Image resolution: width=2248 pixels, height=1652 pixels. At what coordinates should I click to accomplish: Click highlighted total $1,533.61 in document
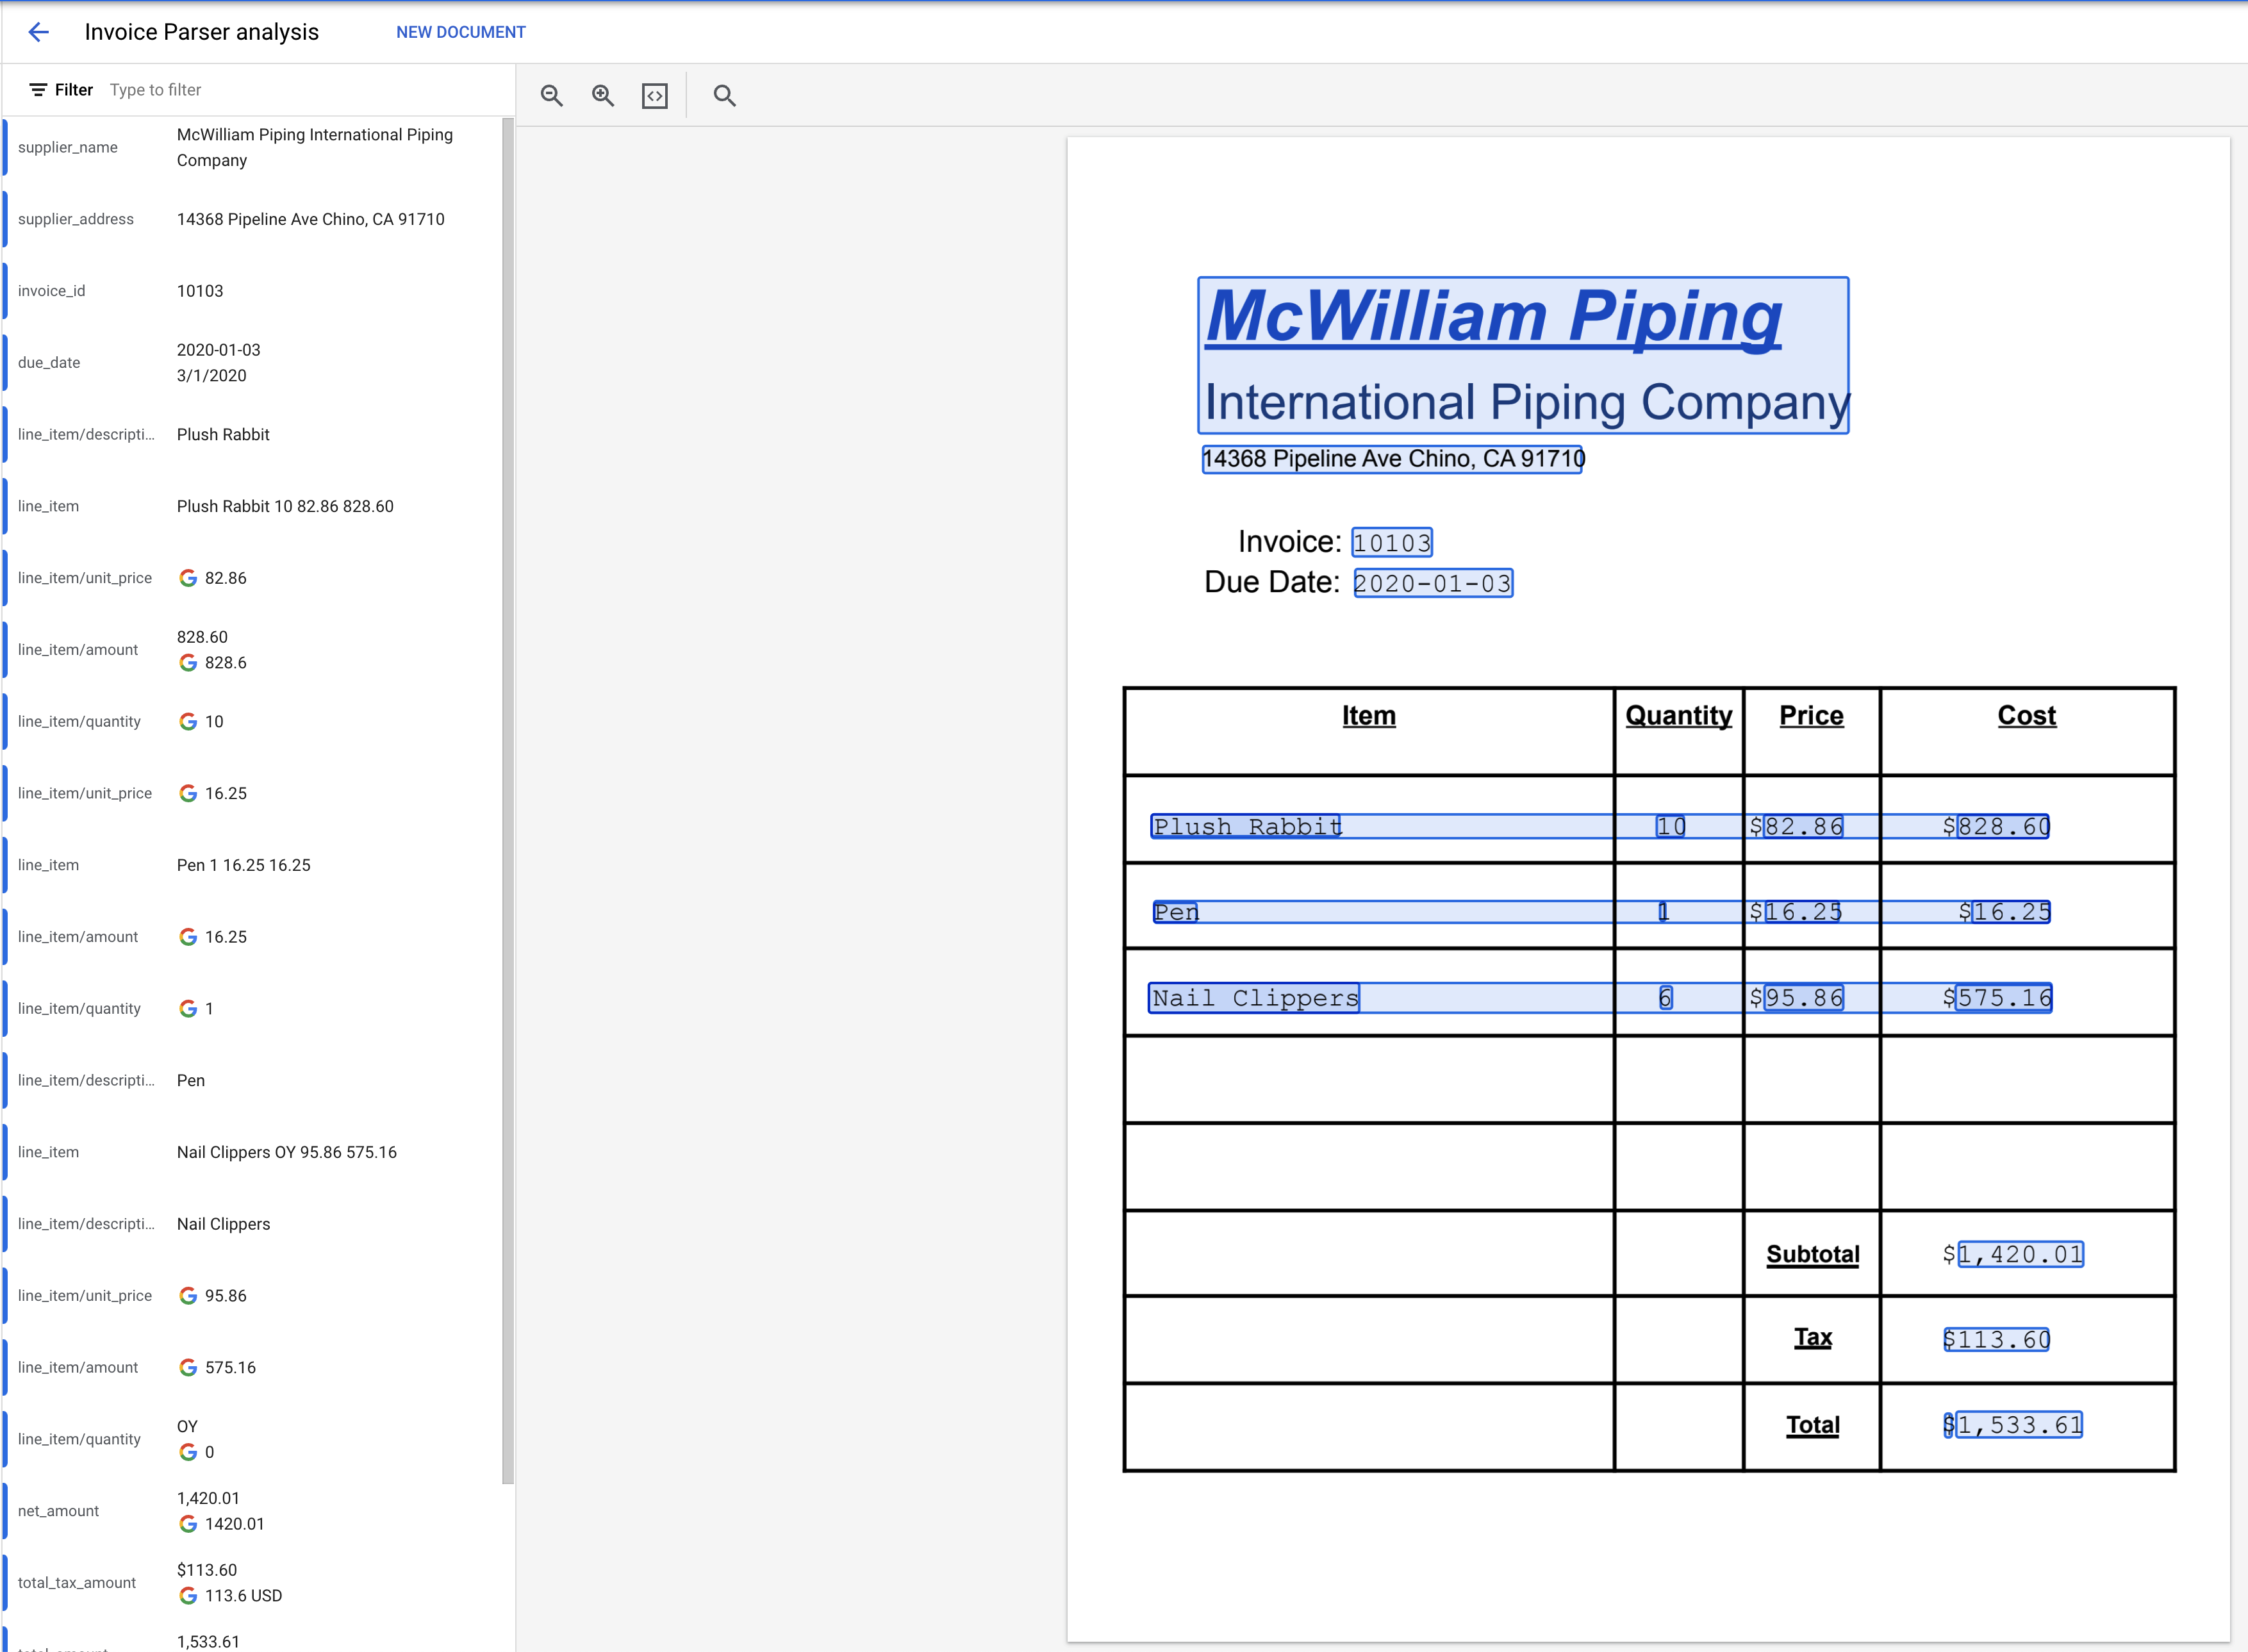click(x=2018, y=1425)
